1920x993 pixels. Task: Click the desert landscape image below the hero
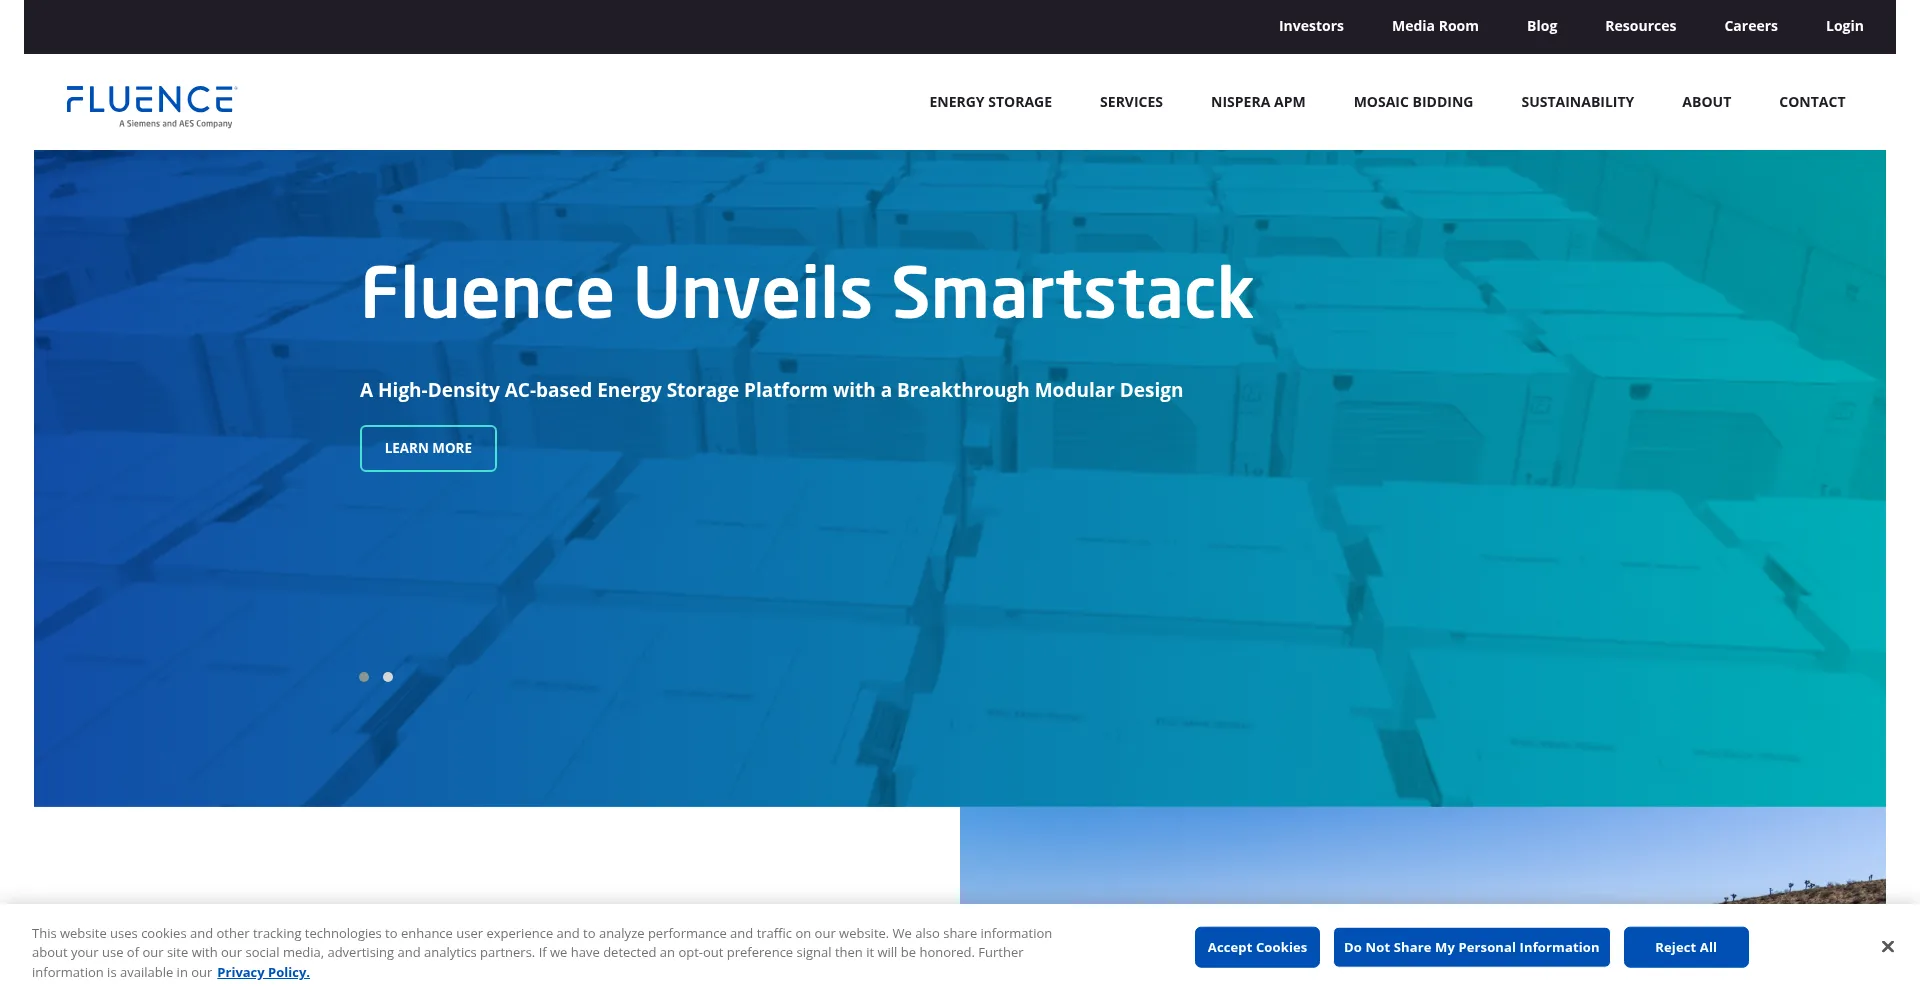(1423, 856)
